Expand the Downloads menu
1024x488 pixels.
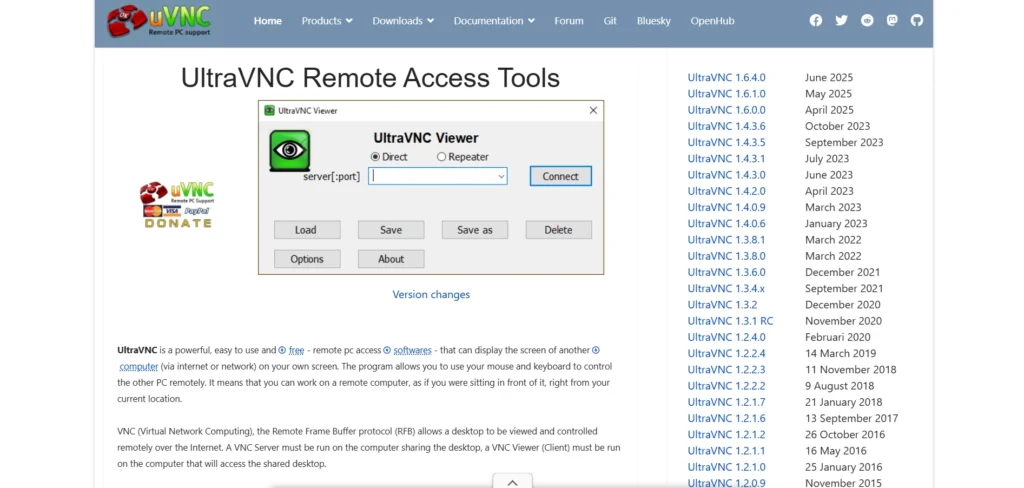403,21
